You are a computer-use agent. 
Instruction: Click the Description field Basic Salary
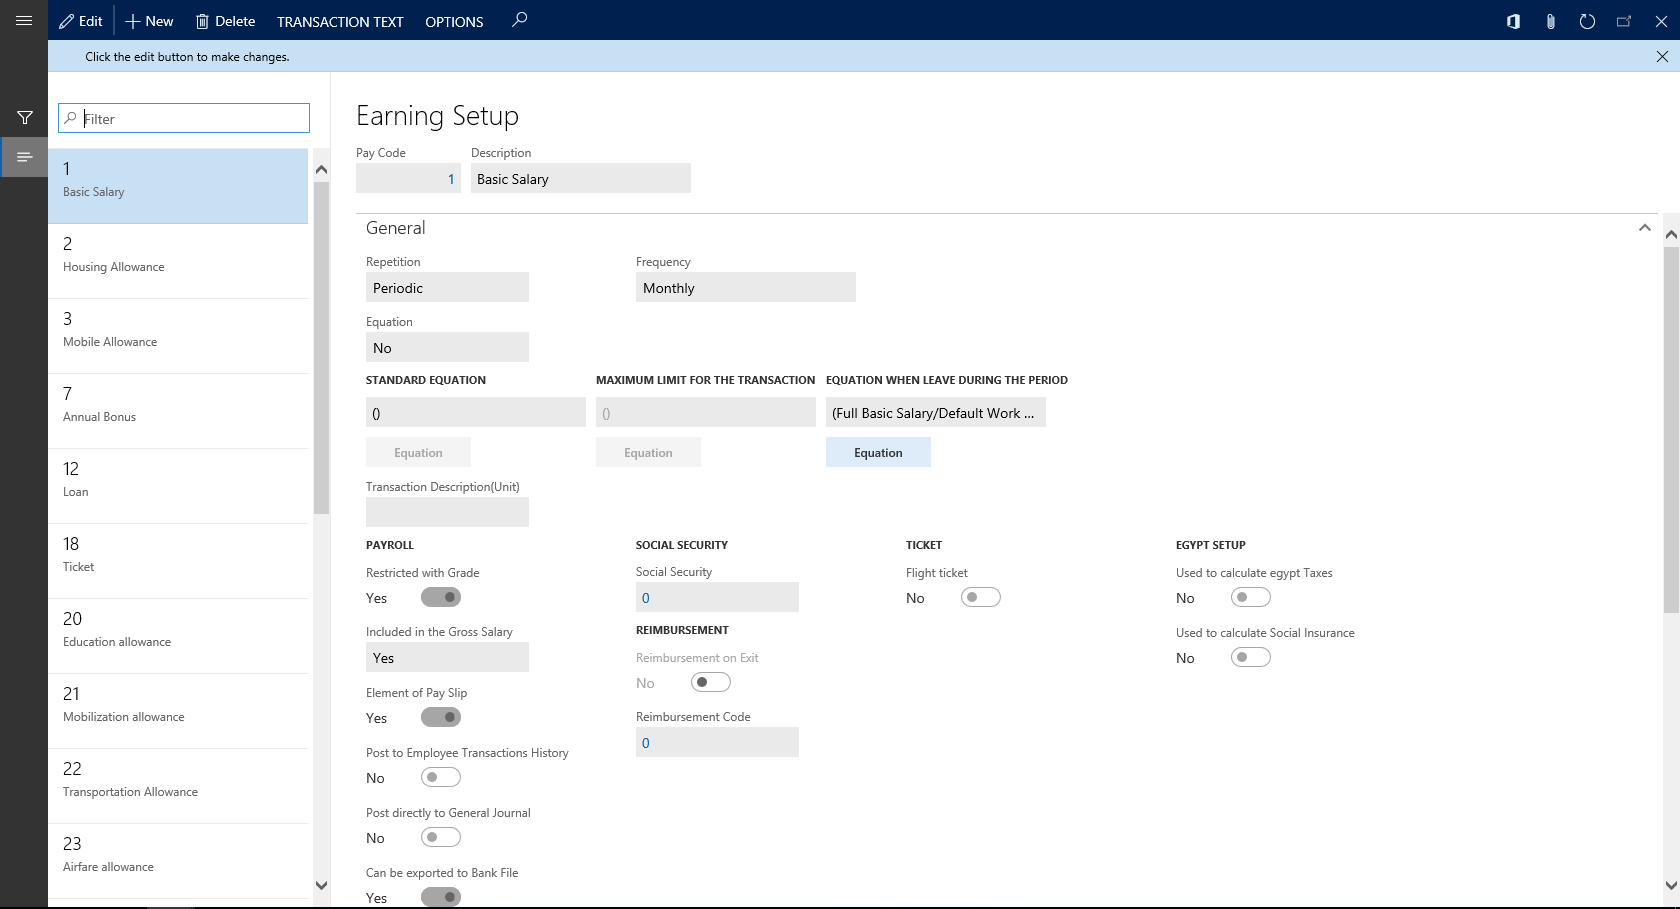pyautogui.click(x=580, y=179)
